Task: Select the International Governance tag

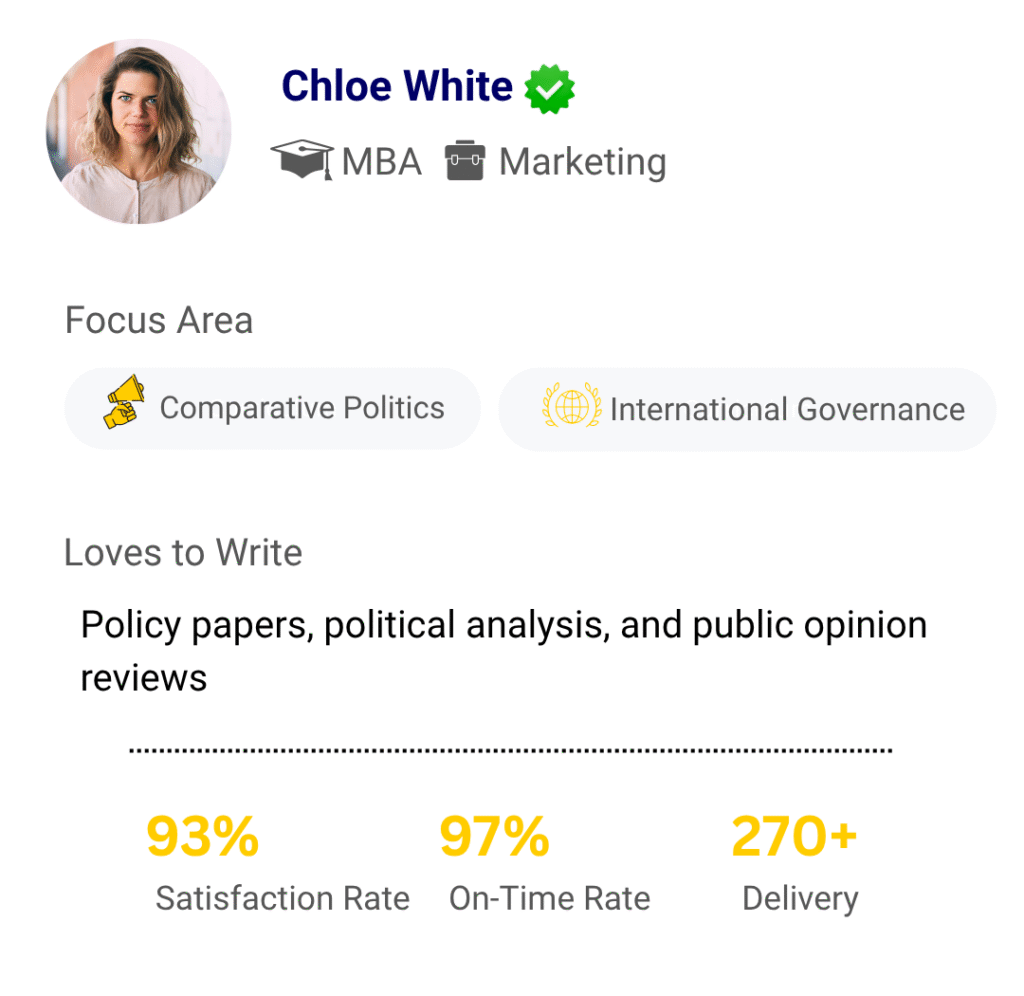Action: (x=747, y=409)
